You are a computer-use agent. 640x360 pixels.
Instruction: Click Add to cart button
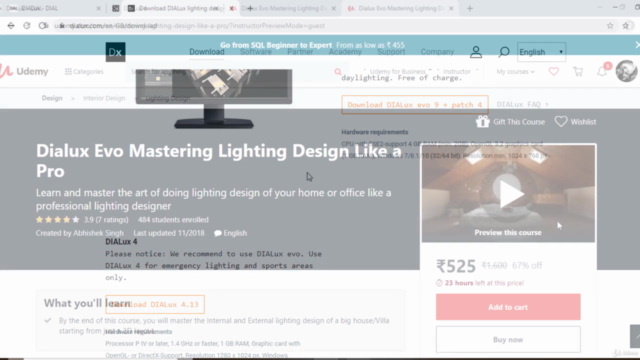point(508,307)
